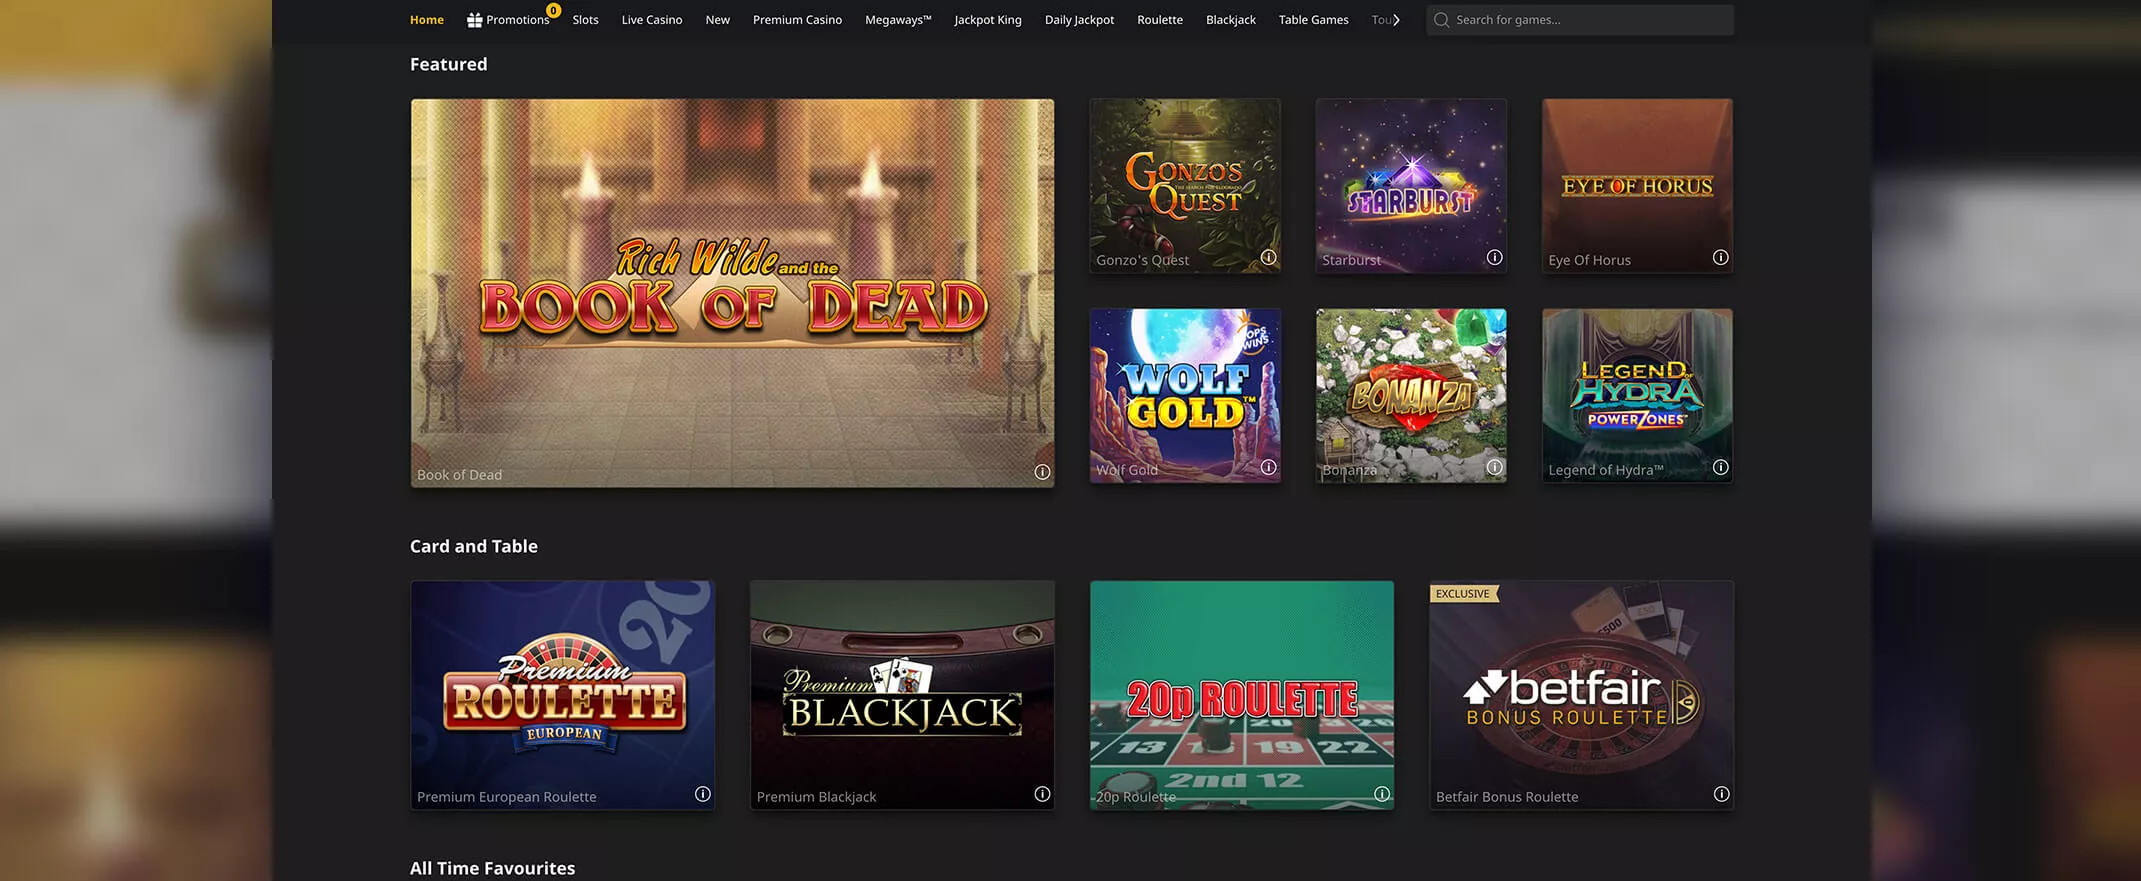Click the 'Eye Of Horus' caption text
The height and width of the screenshot is (881, 2141).
click(x=1589, y=260)
